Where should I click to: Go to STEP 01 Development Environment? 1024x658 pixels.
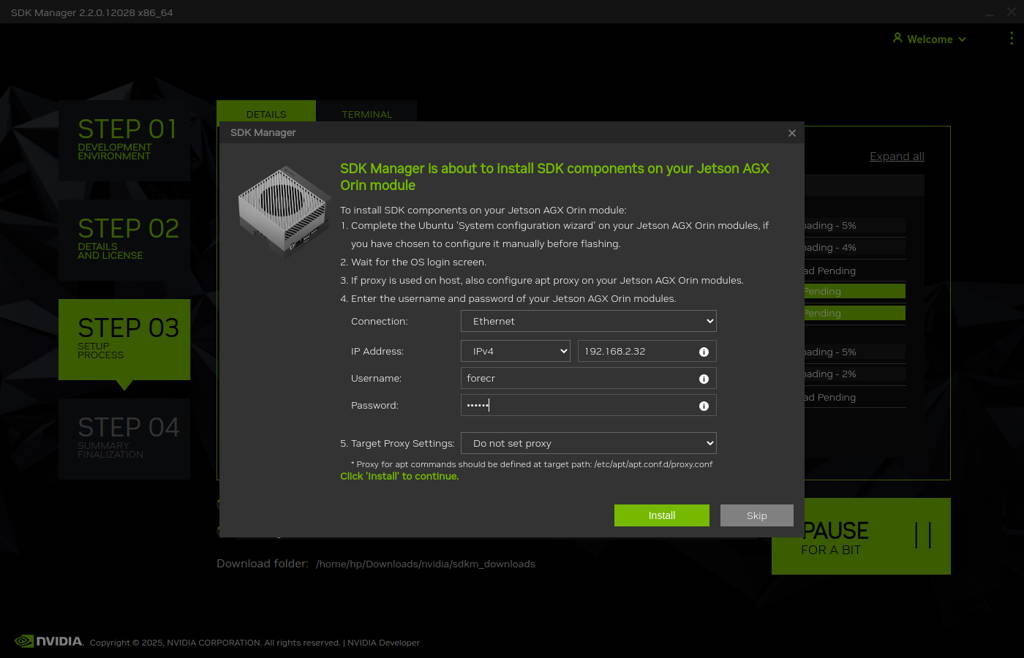coord(125,140)
